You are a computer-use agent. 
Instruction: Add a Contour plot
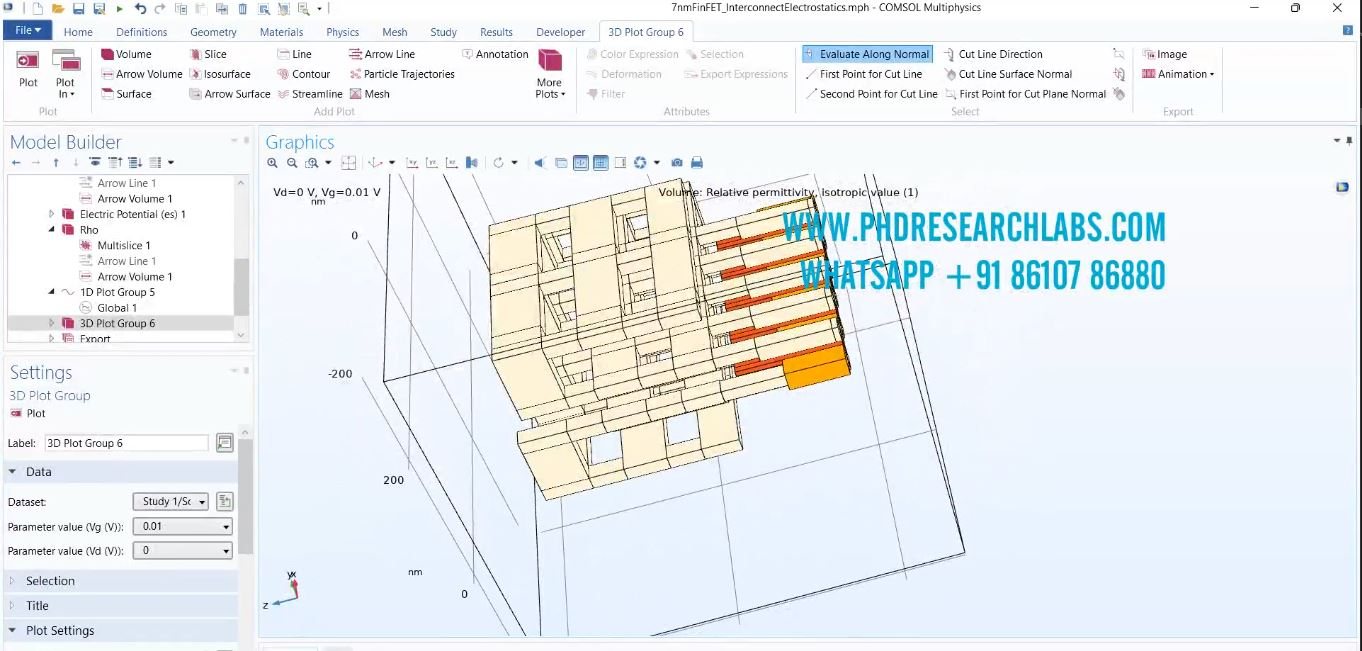point(304,74)
